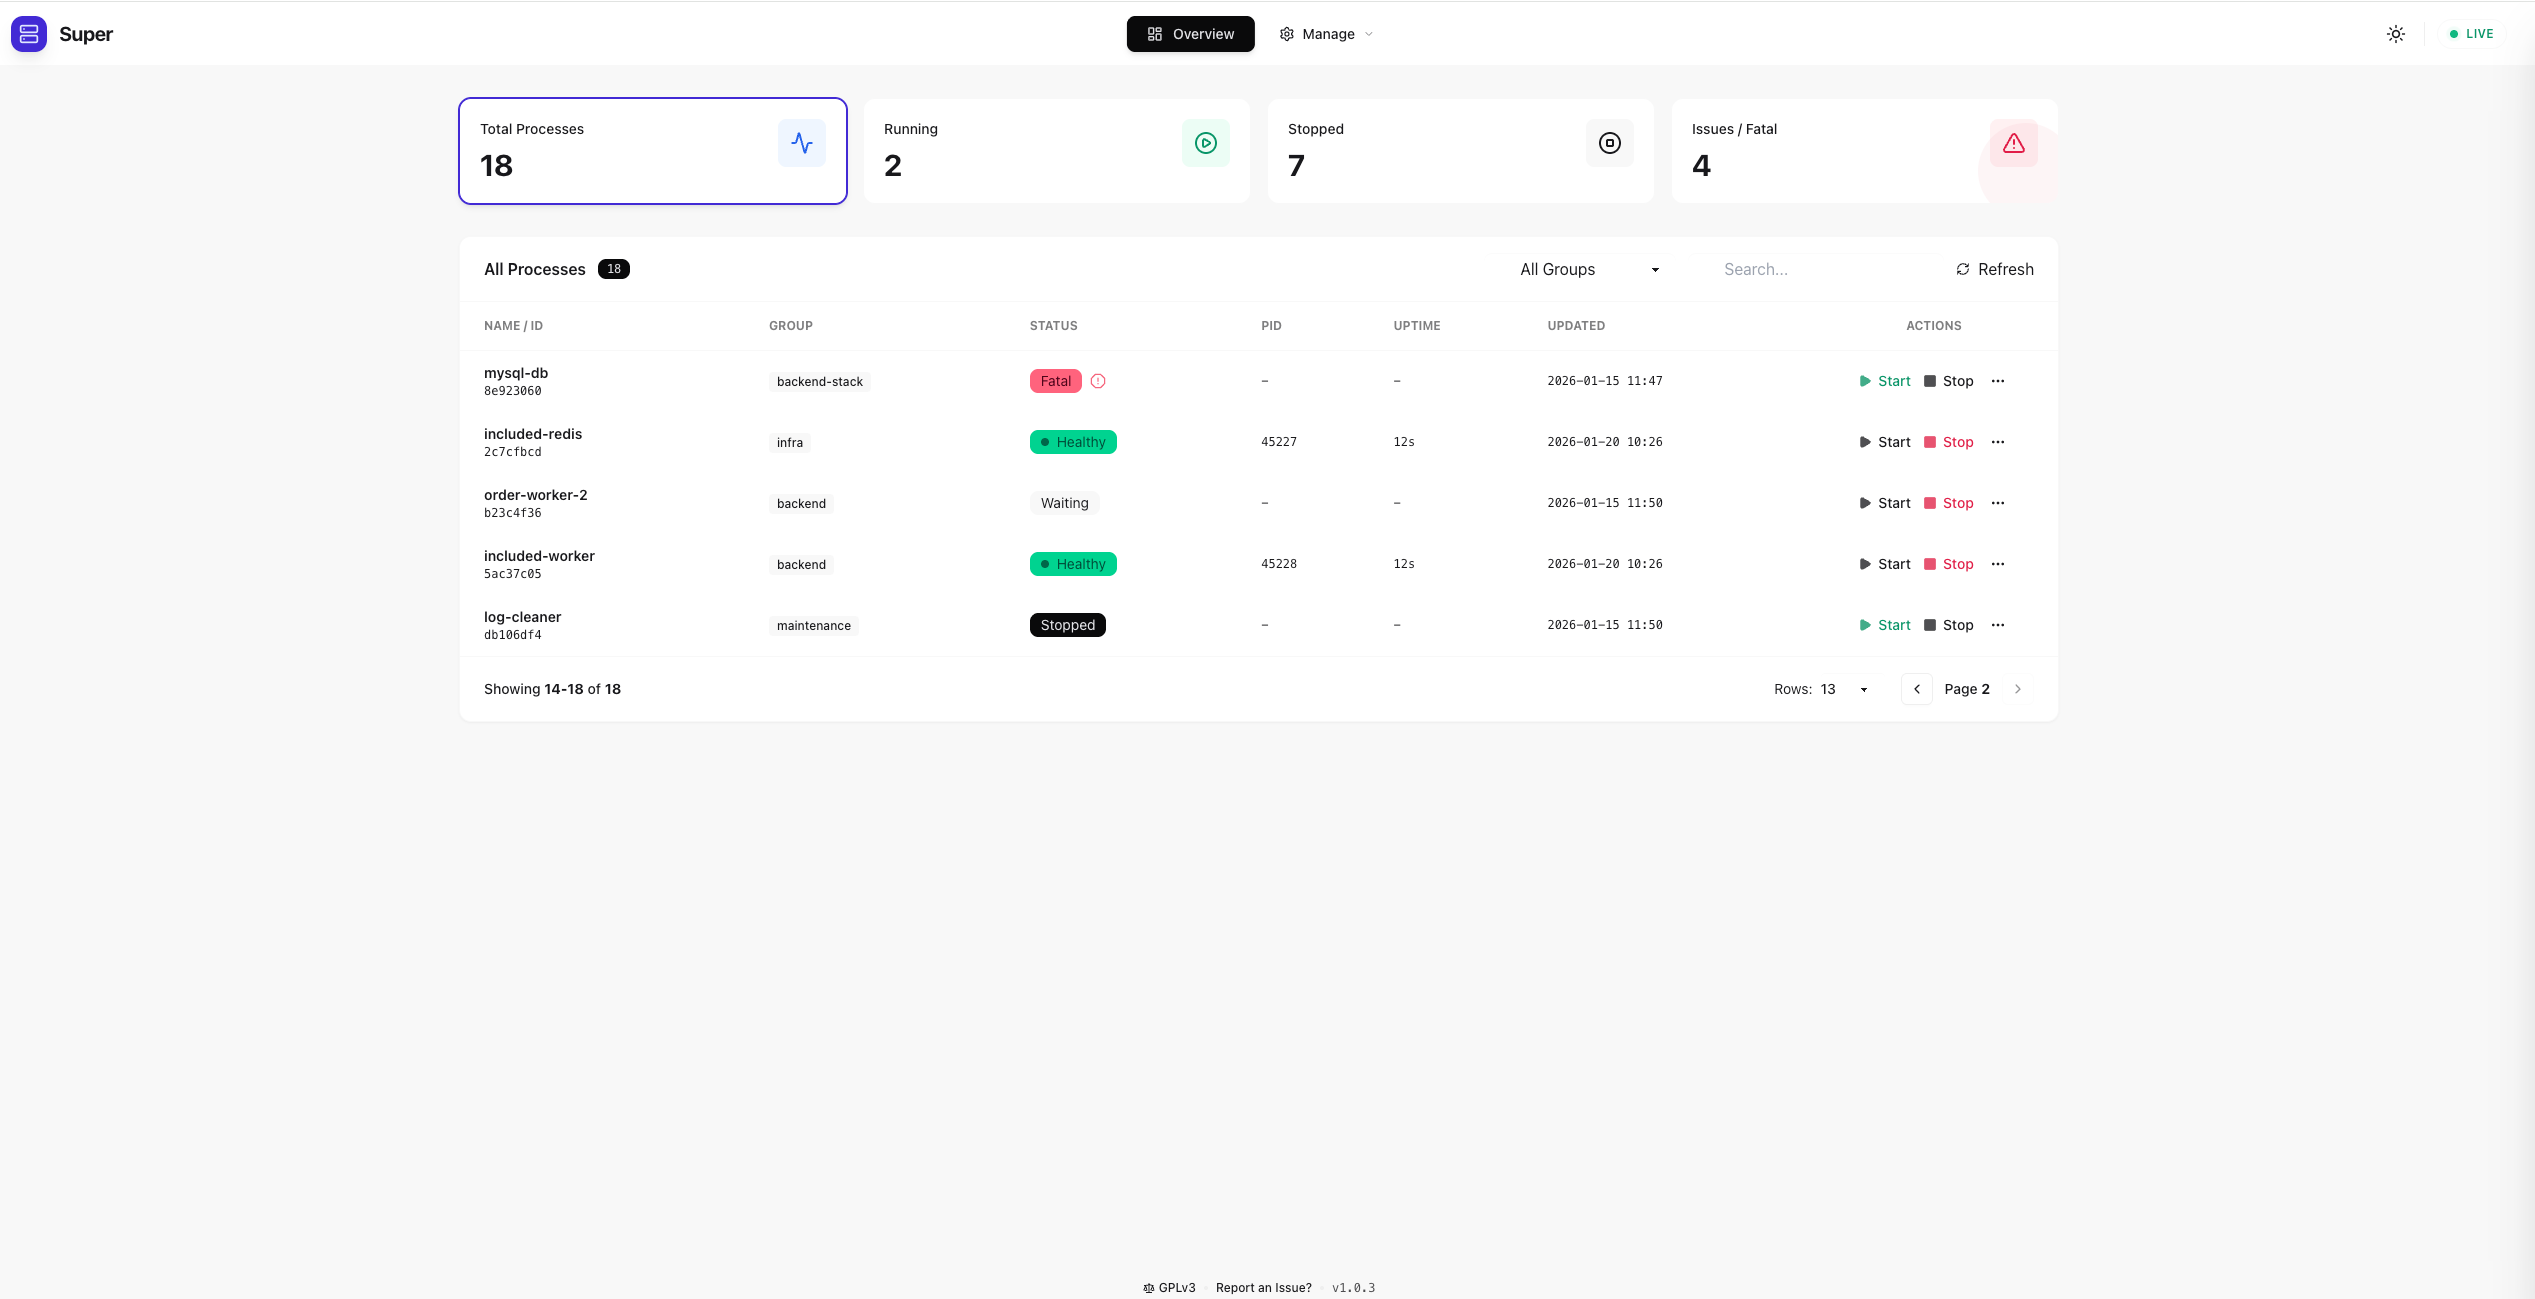Click the NAME / ID column header
Viewport: 2535px width, 1299px height.
[514, 326]
